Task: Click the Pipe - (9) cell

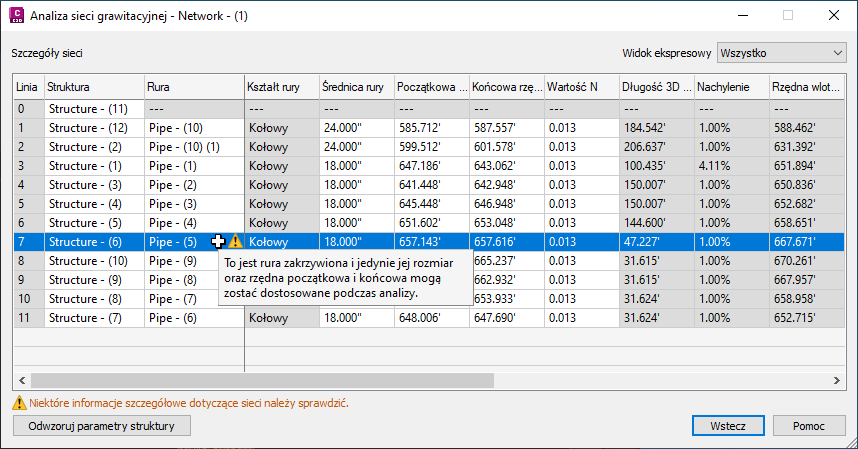Action: [x=181, y=261]
